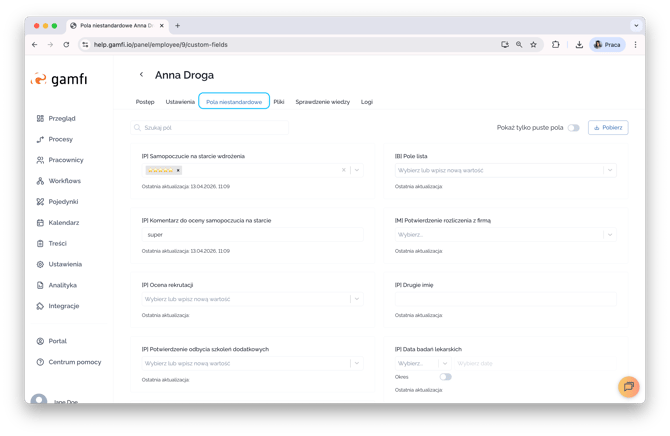Expand Potwierdzenie rozliczenia z firmą dropdown
This screenshot has width=670, height=436.
coord(609,235)
